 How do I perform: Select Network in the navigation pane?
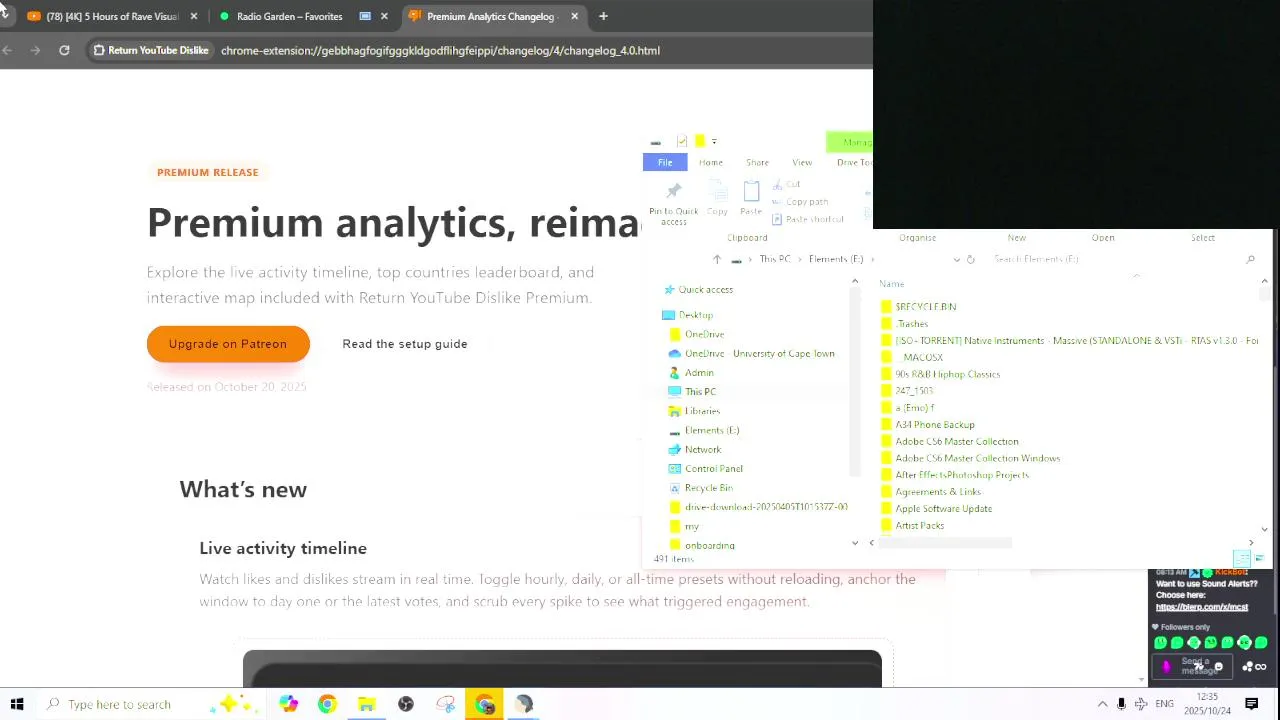[695, 449]
